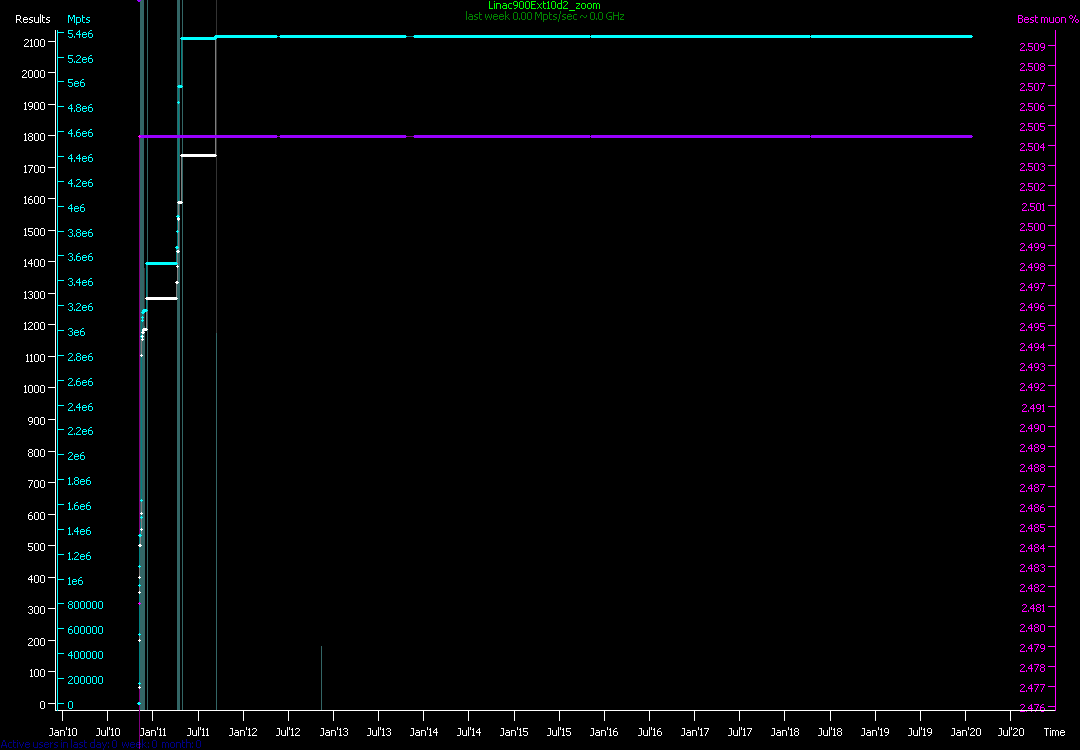Click the Jul'15 tick on time axis
1080x750 pixels.
point(559,732)
